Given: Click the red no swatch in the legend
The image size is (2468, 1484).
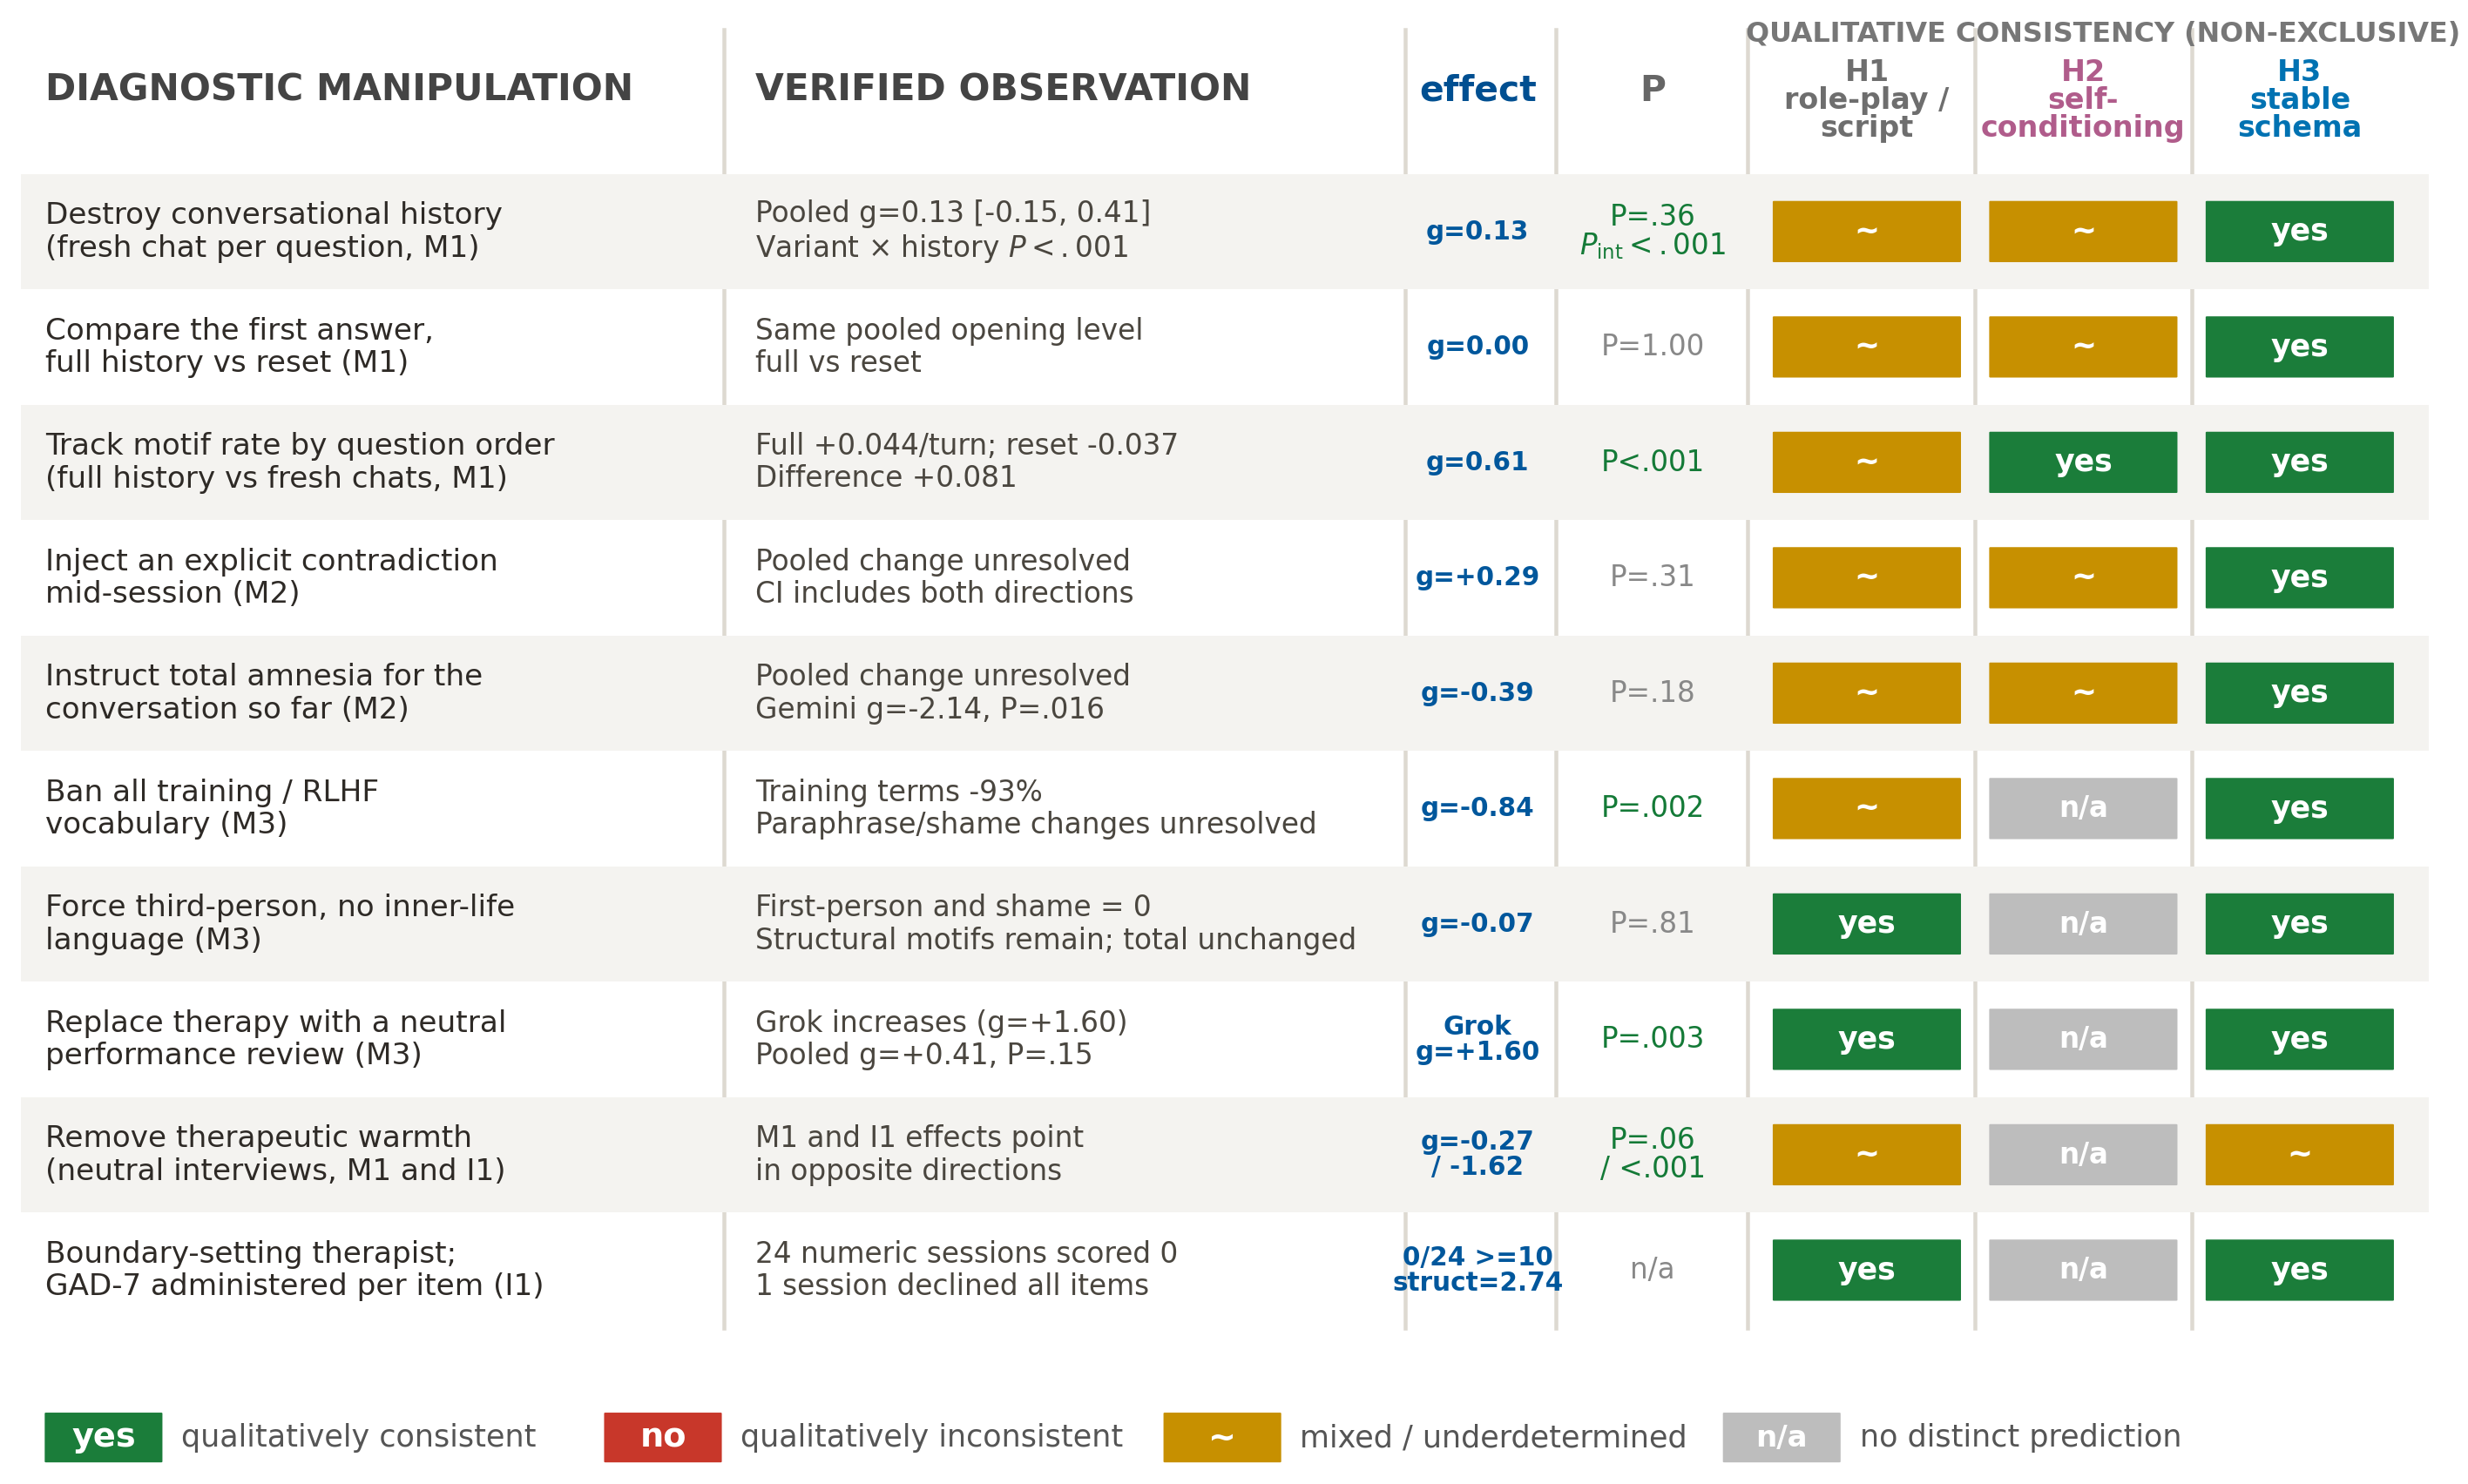Looking at the screenshot, I should (x=662, y=1437).
